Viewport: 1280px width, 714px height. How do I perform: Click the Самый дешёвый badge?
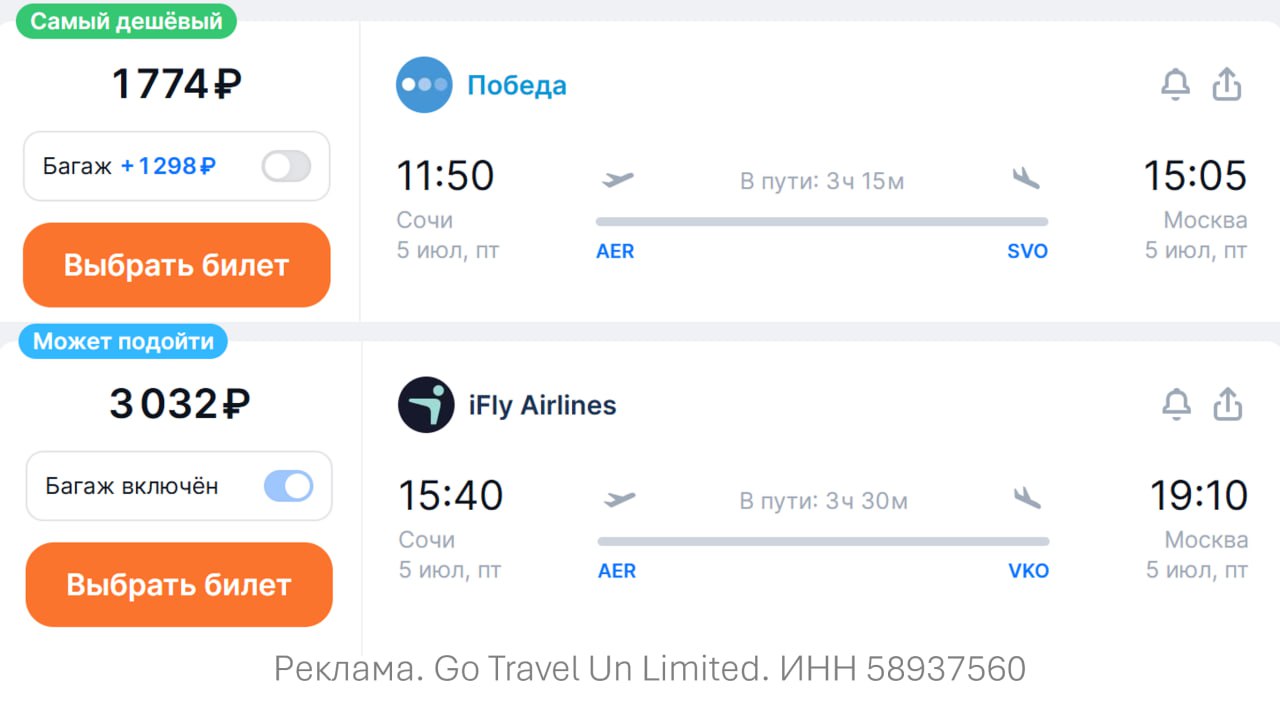126,21
